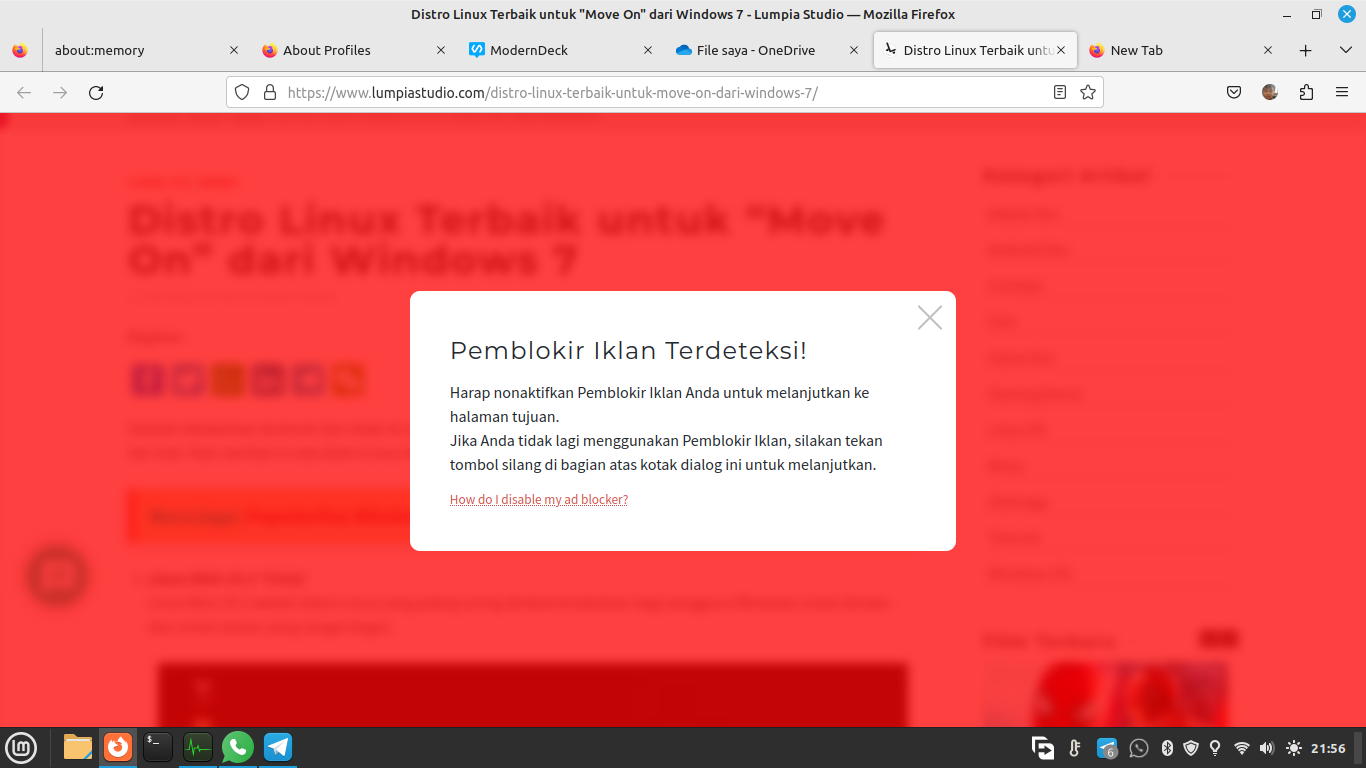
Task: Click the padlock site security icon
Action: [268, 92]
